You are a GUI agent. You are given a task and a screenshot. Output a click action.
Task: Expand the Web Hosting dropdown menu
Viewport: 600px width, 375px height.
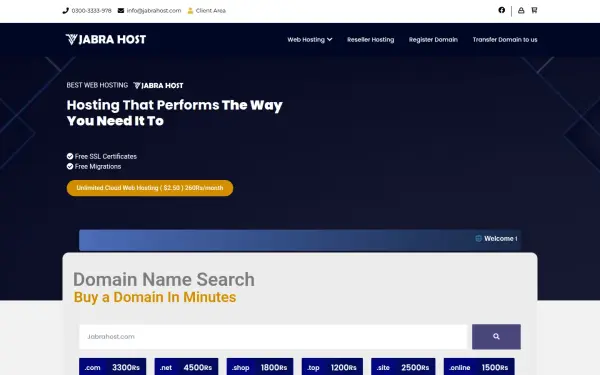coord(310,39)
